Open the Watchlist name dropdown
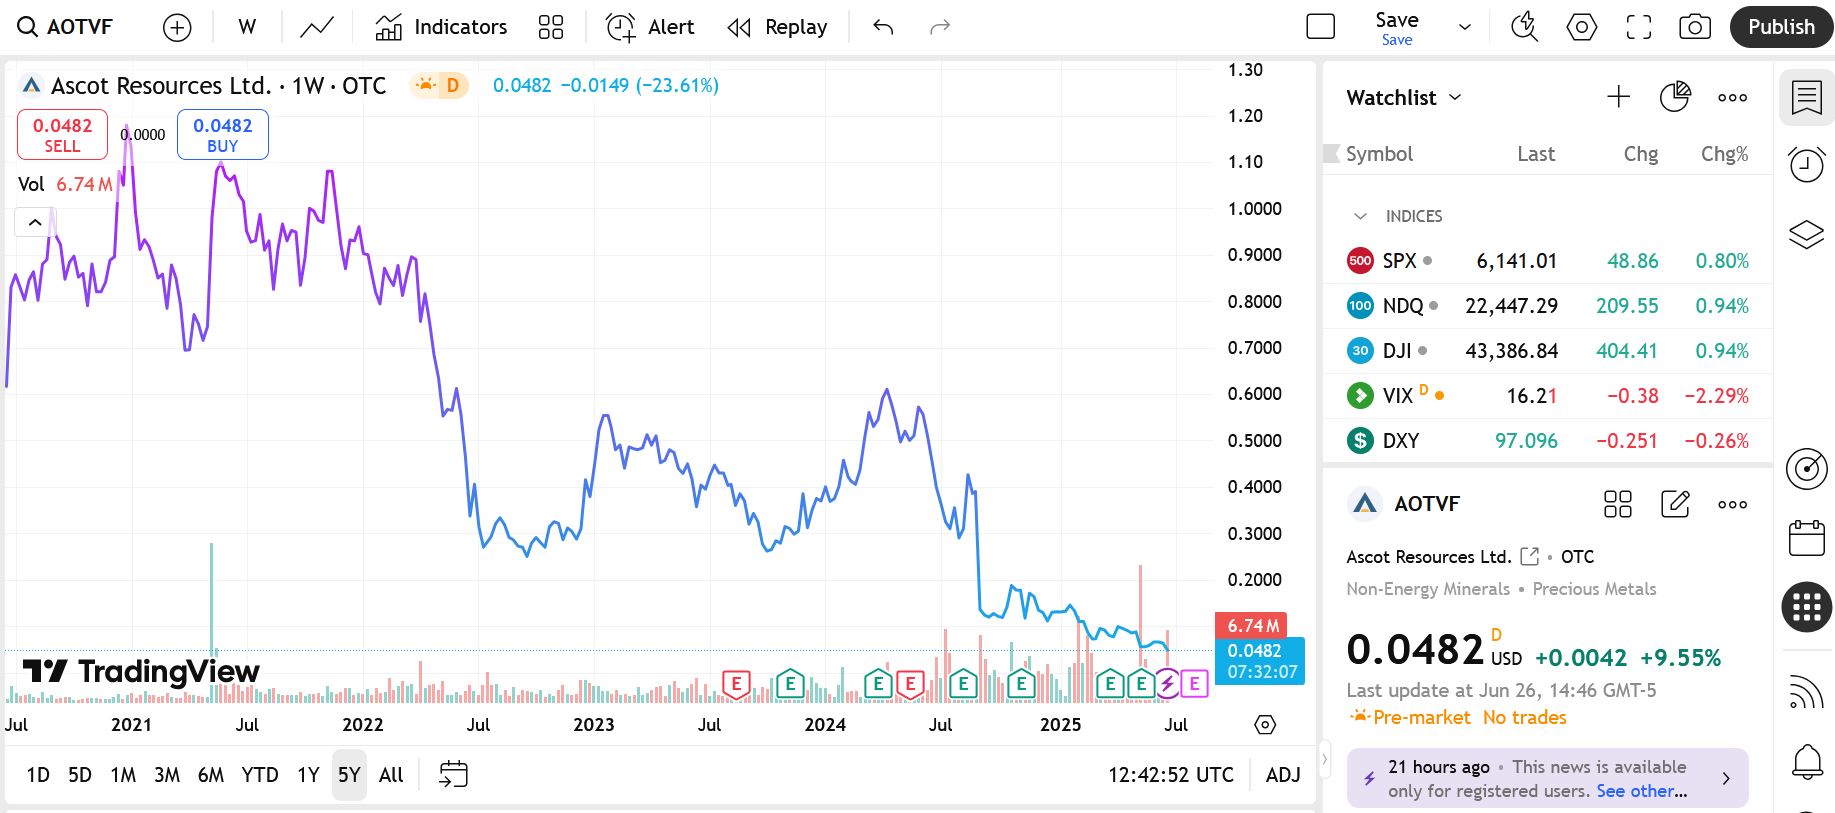Image resolution: width=1835 pixels, height=813 pixels. click(x=1404, y=98)
